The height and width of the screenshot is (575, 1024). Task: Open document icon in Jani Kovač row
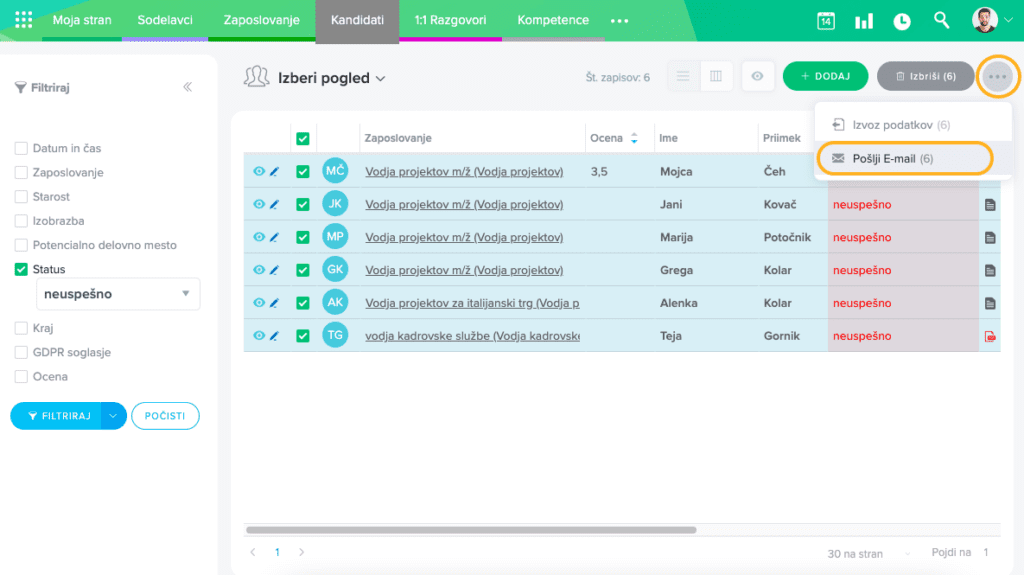point(990,205)
